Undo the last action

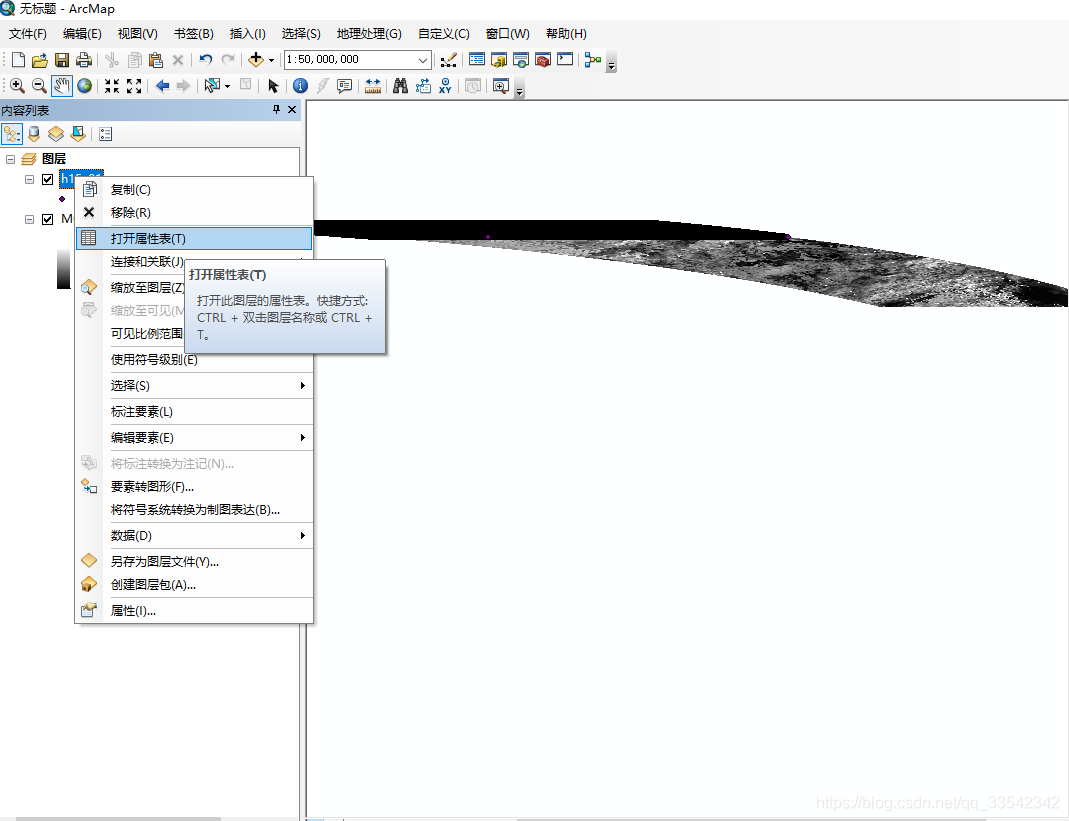206,60
